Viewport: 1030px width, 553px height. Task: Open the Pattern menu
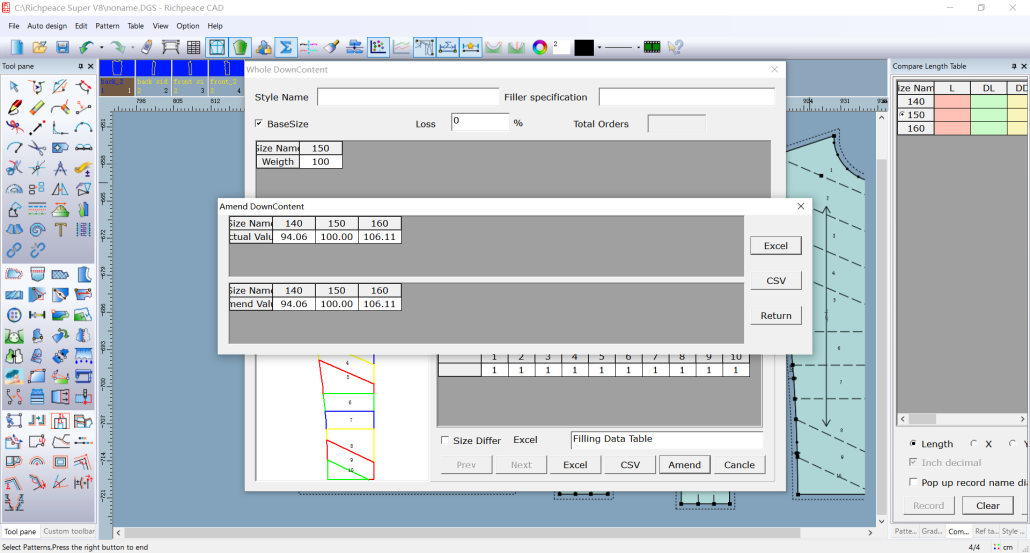[107, 26]
